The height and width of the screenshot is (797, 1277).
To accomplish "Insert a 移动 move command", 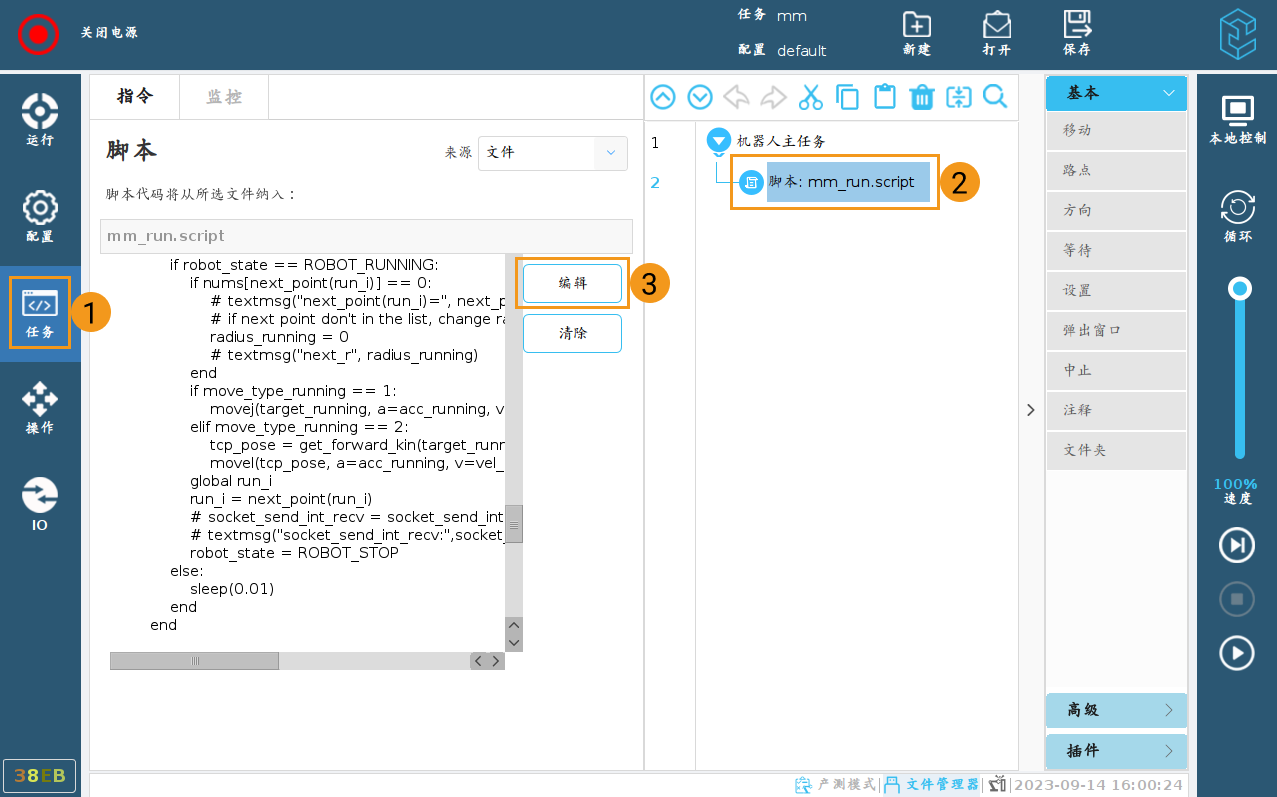I will 1116,131.
